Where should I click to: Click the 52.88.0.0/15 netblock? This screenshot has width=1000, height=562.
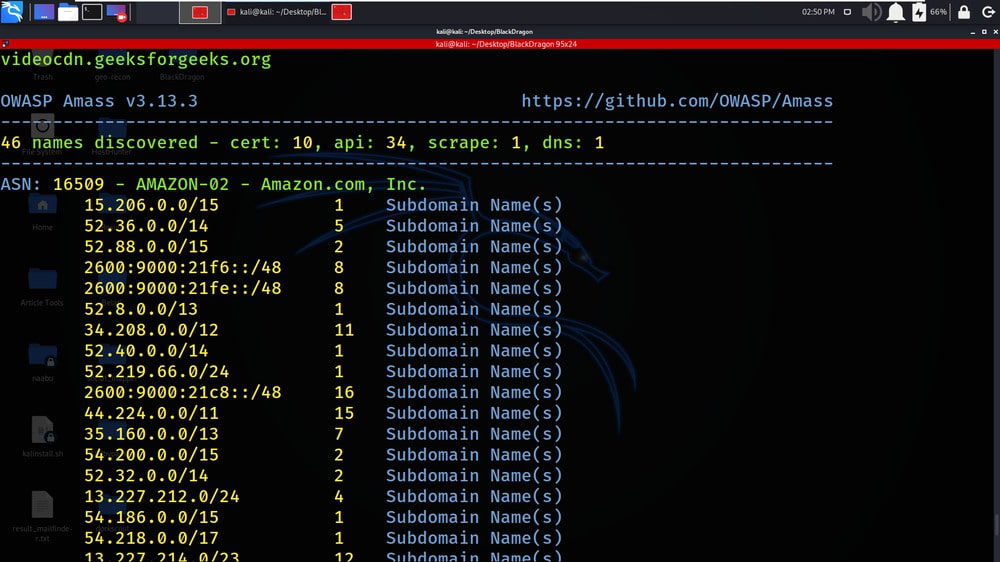pos(146,247)
